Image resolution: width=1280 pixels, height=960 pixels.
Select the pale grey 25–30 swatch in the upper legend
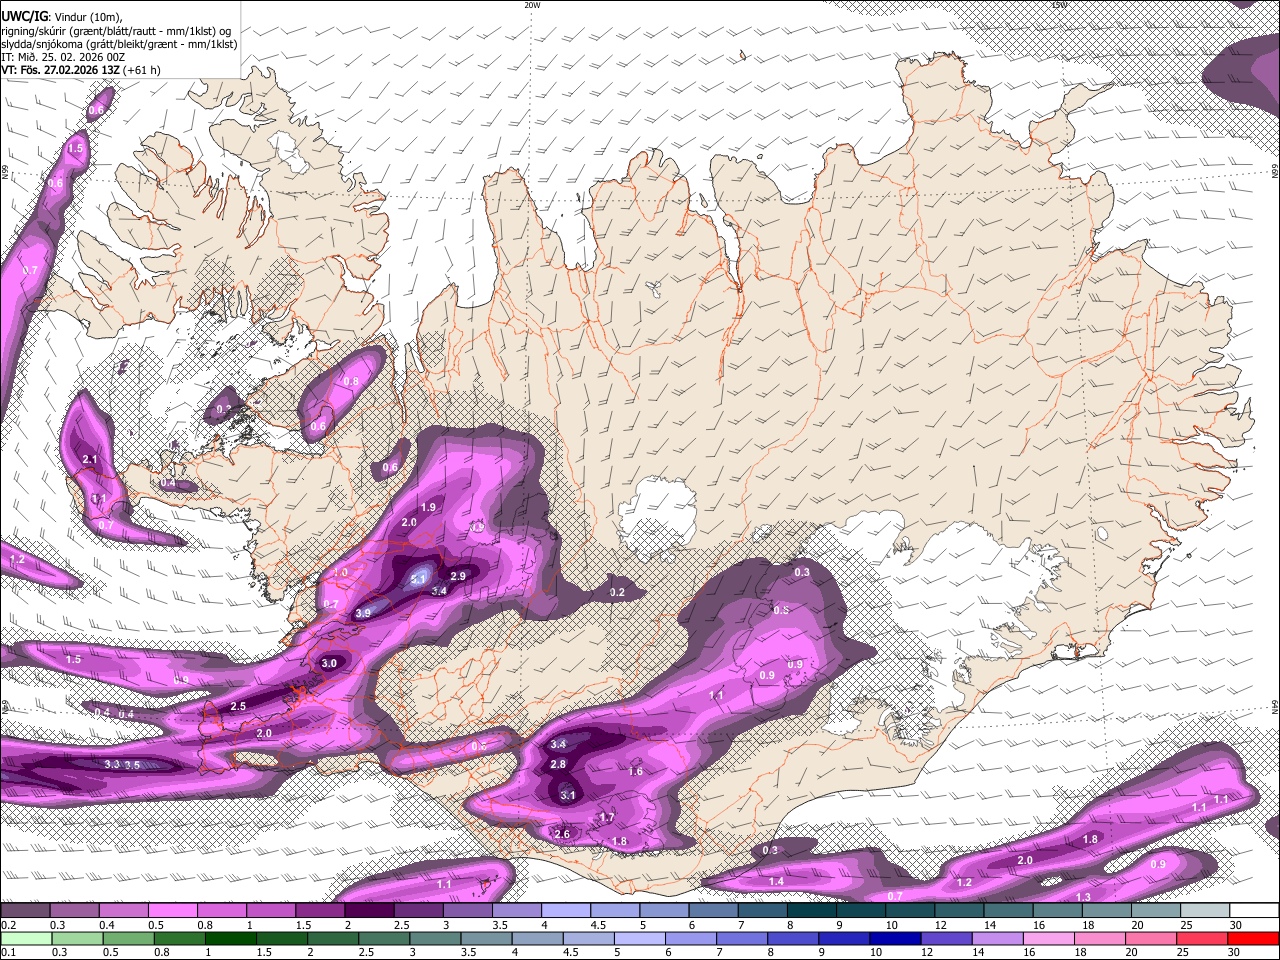[1206, 911]
